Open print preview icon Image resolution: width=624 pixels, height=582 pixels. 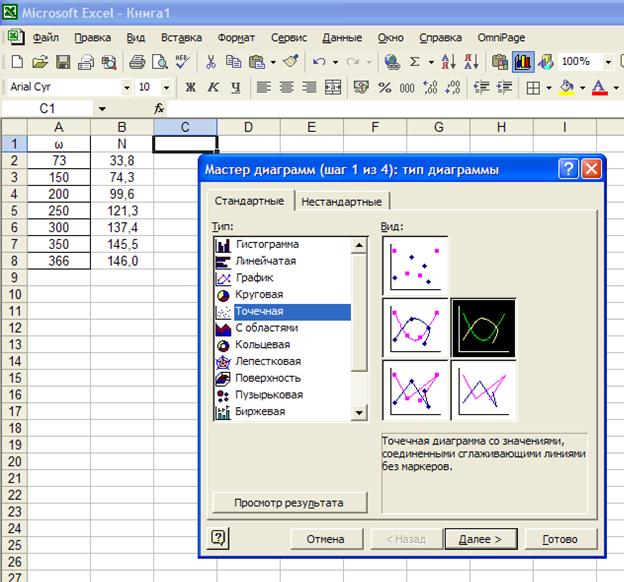pyautogui.click(x=160, y=62)
